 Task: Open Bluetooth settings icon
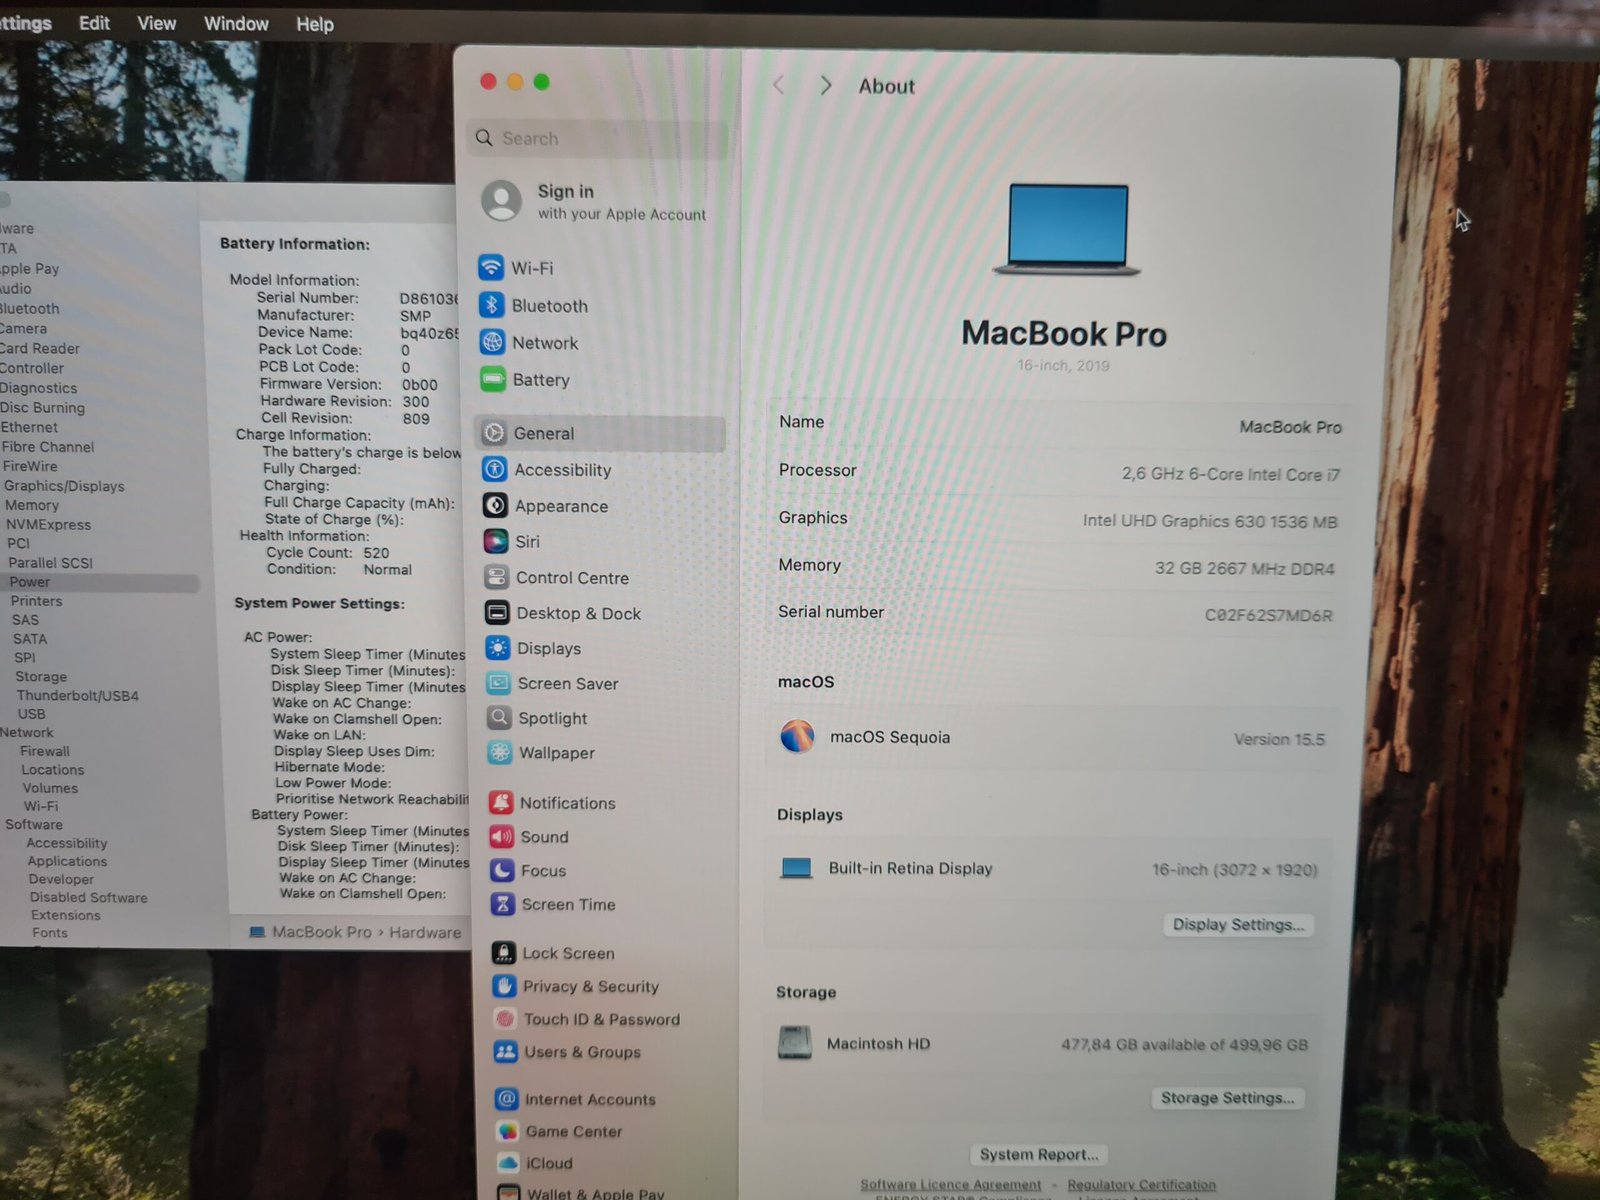pyautogui.click(x=491, y=305)
